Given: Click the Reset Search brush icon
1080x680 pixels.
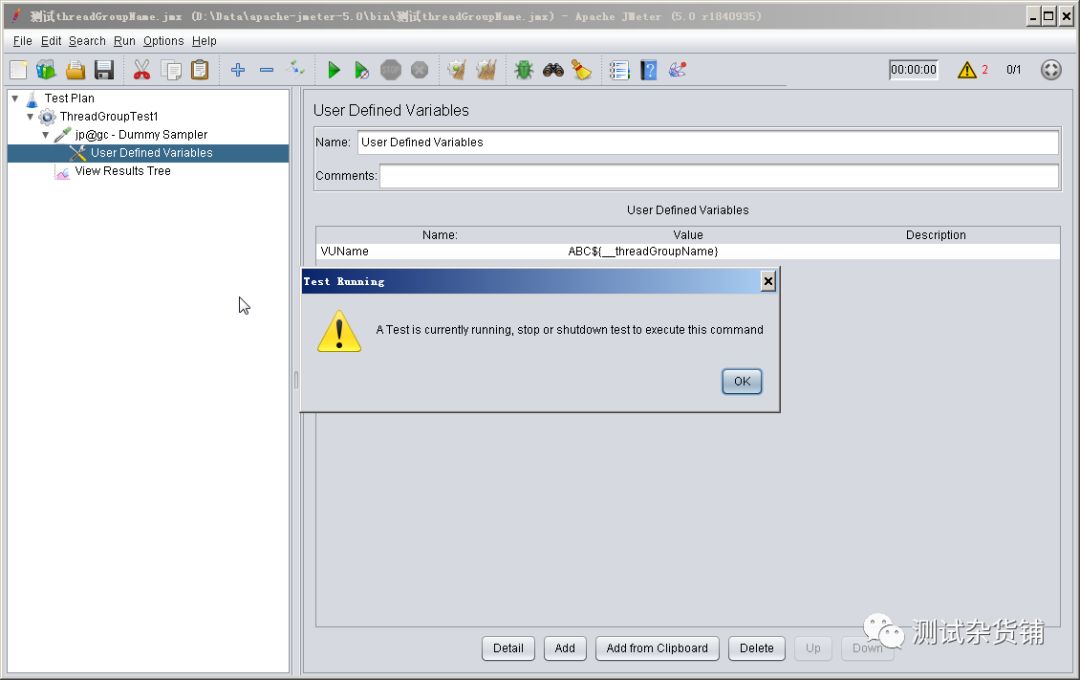Looking at the screenshot, I should pyautogui.click(x=581, y=70).
